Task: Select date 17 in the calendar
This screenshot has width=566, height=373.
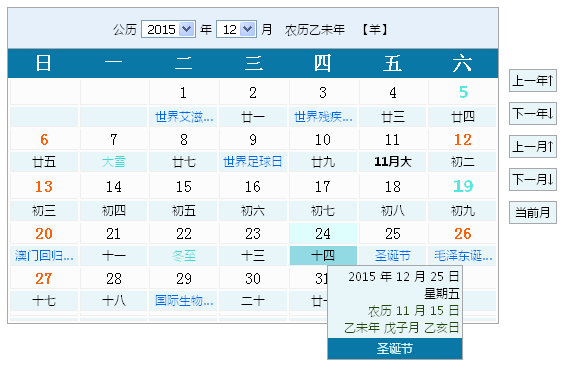Action: (x=323, y=187)
